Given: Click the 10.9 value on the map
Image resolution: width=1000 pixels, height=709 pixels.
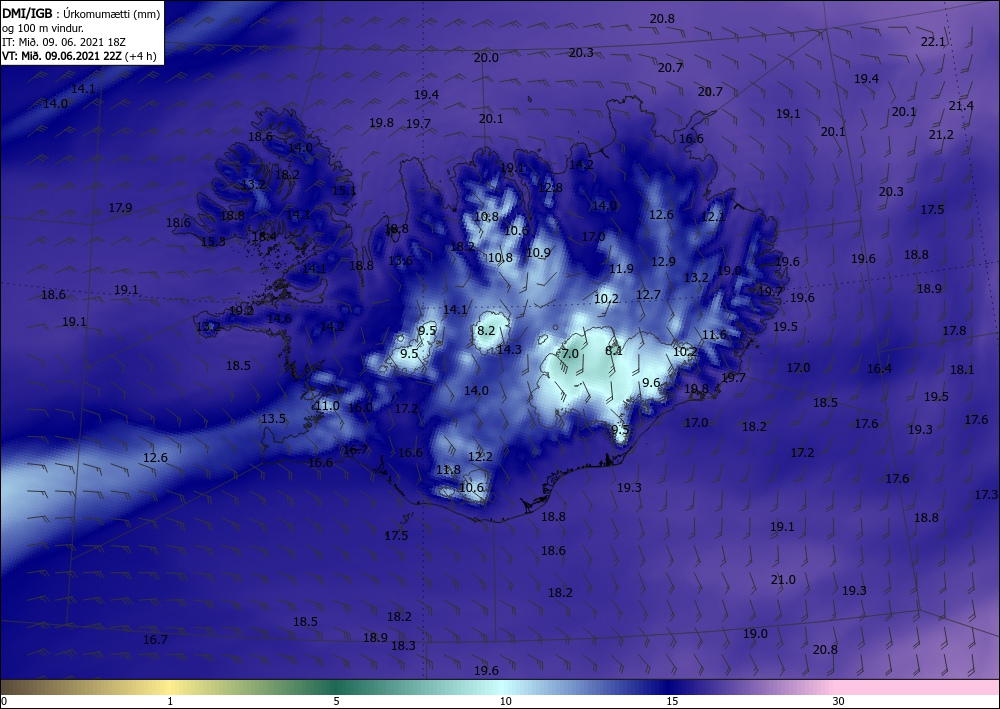Looking at the screenshot, I should 538,252.
